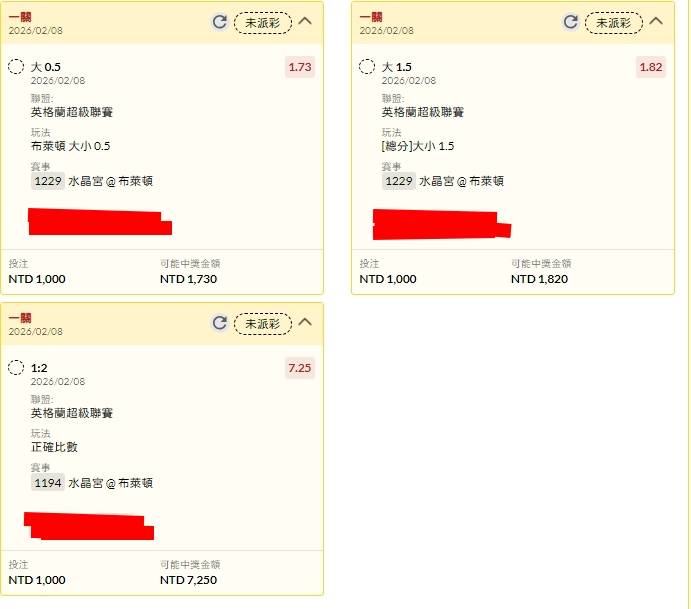
Task: Click 未派彩 status on 大 1.5 card
Action: 614,22
